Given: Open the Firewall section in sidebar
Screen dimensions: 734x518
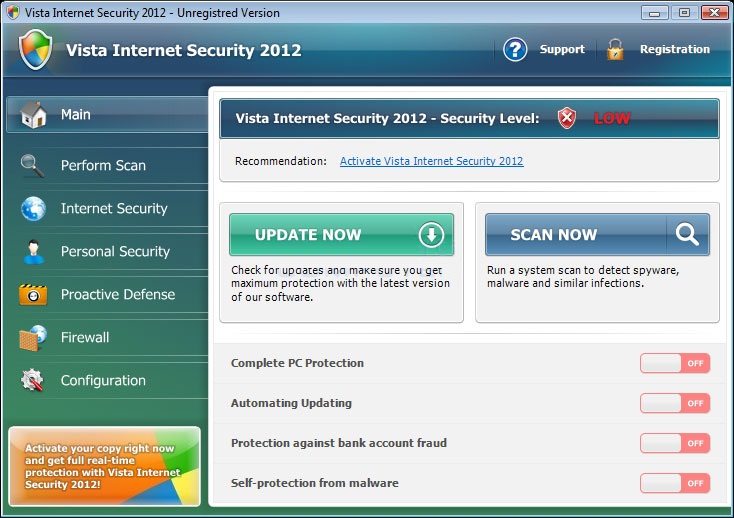Looking at the screenshot, I should tap(84, 337).
